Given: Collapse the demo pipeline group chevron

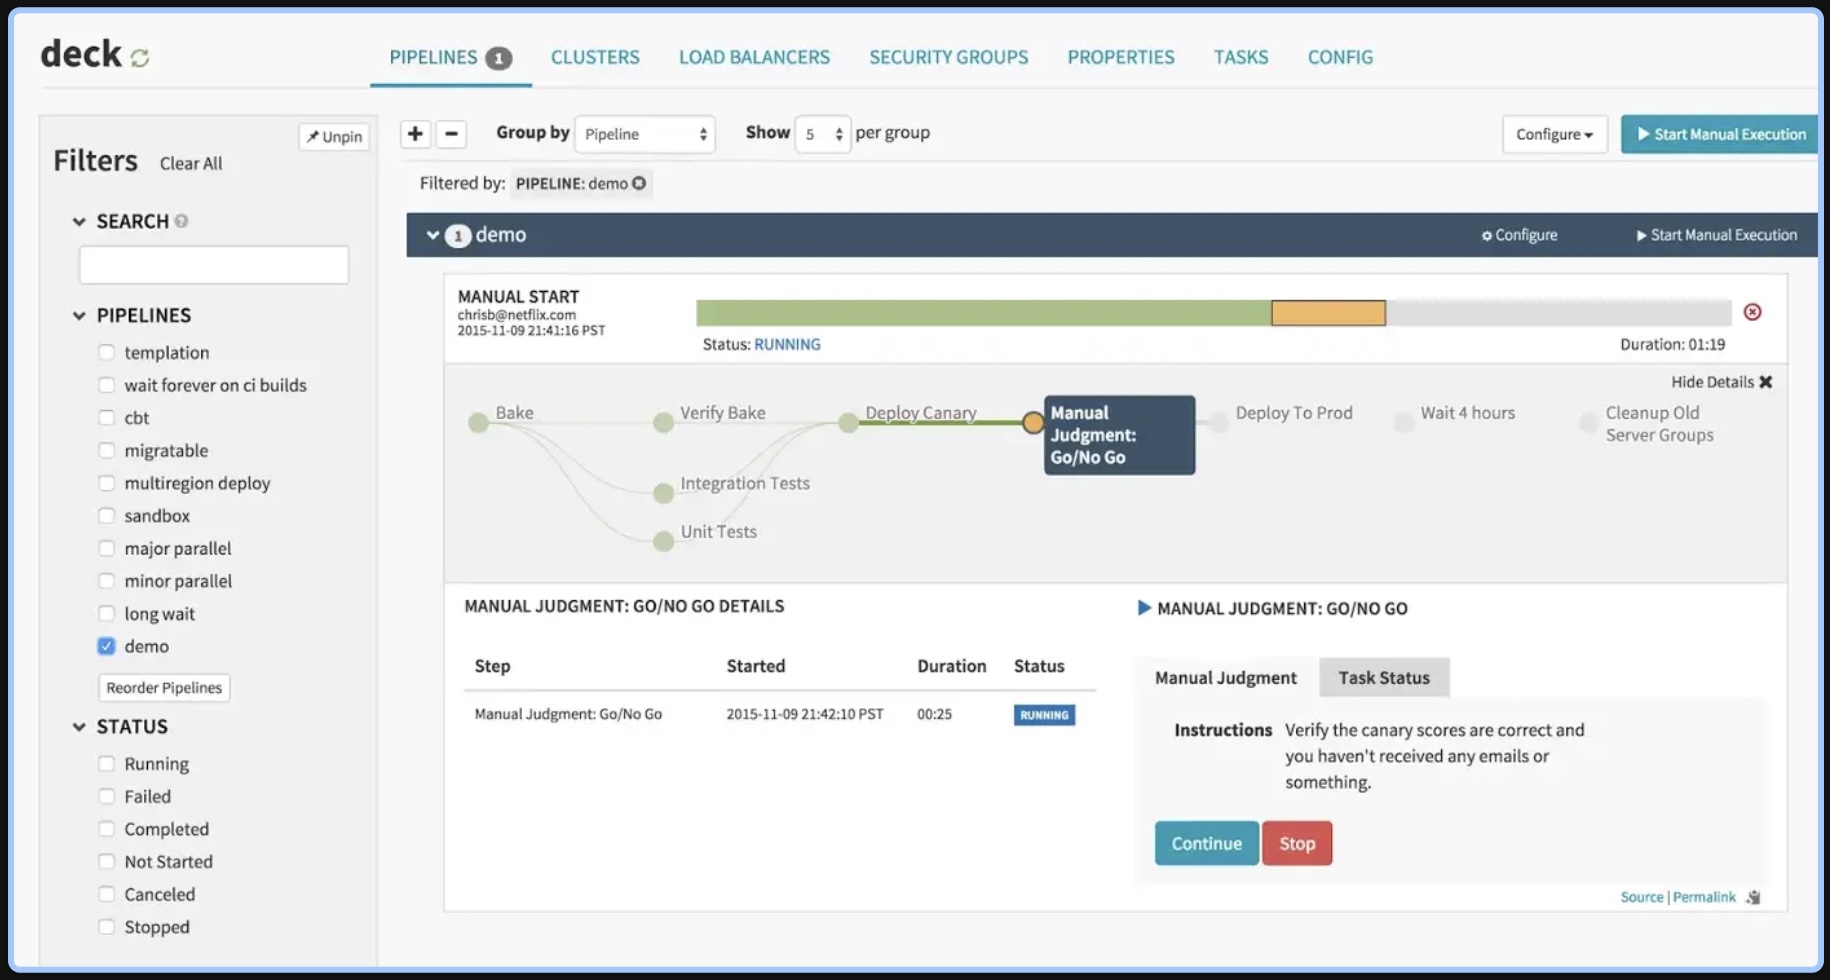Looking at the screenshot, I should coord(433,235).
